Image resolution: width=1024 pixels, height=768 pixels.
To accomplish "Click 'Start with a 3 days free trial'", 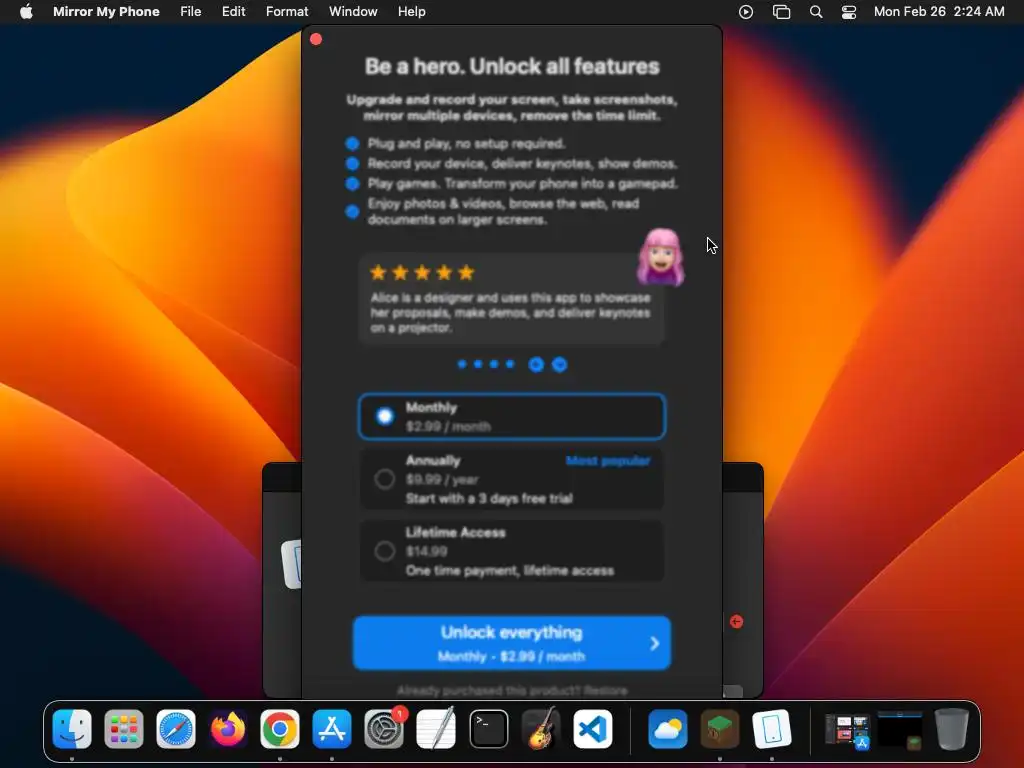I will [x=489, y=498].
